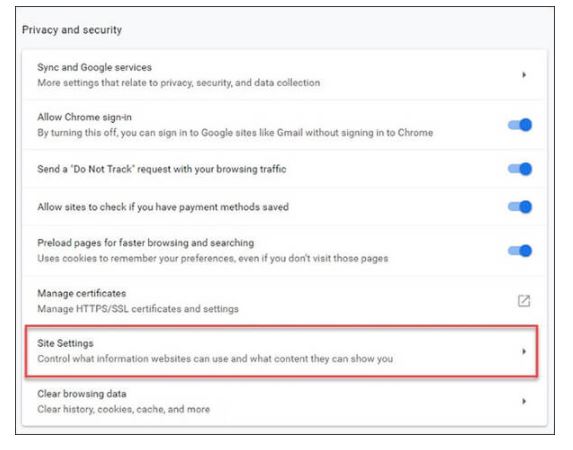Turn off payment methods check toggle

[x=520, y=207]
